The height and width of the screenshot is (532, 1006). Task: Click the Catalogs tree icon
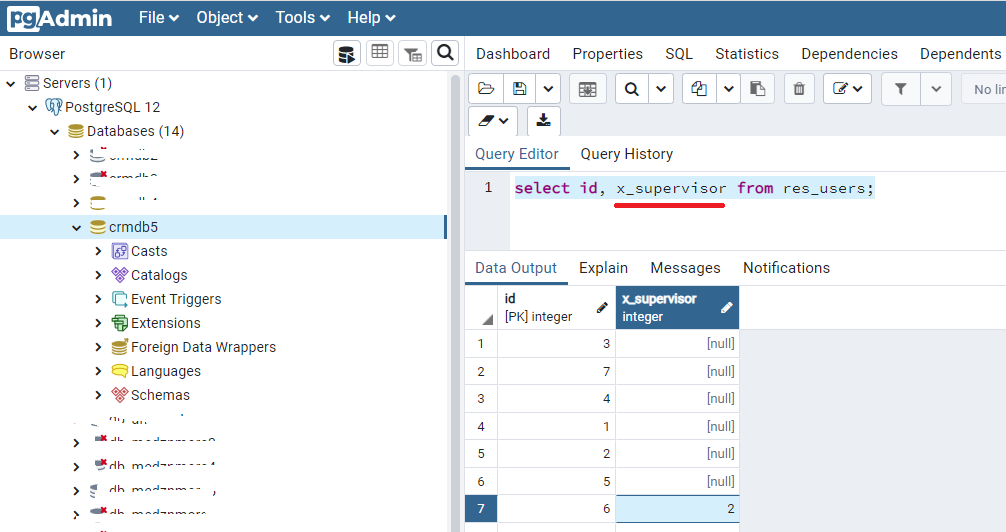pos(119,275)
